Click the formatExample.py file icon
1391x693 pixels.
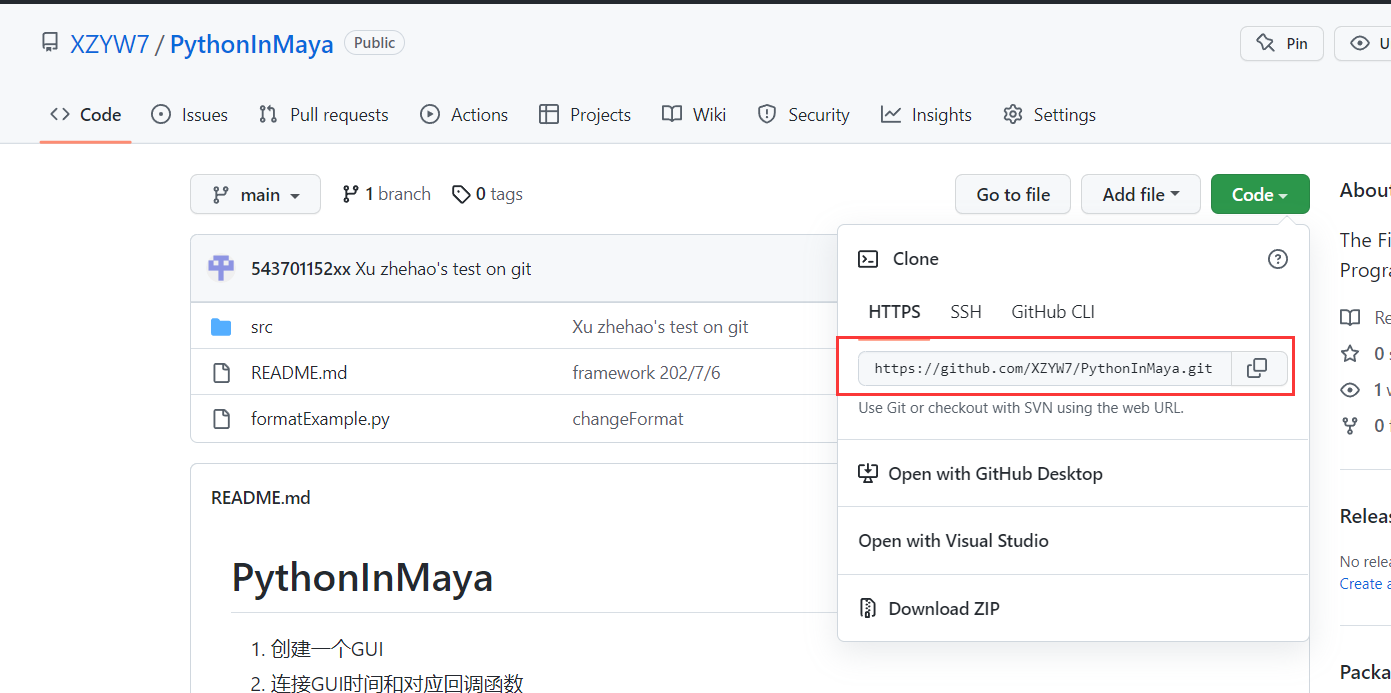pyautogui.click(x=222, y=419)
